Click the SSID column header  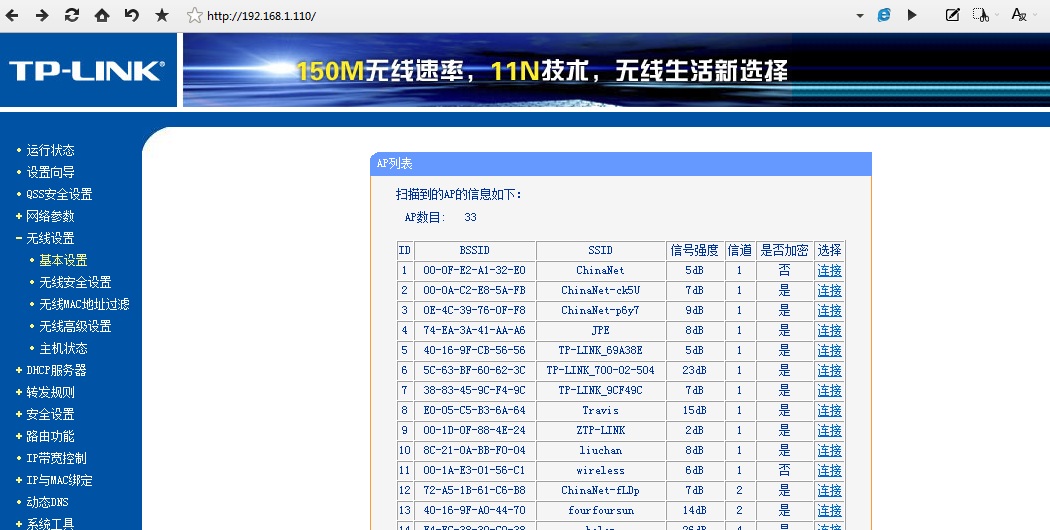pos(601,251)
